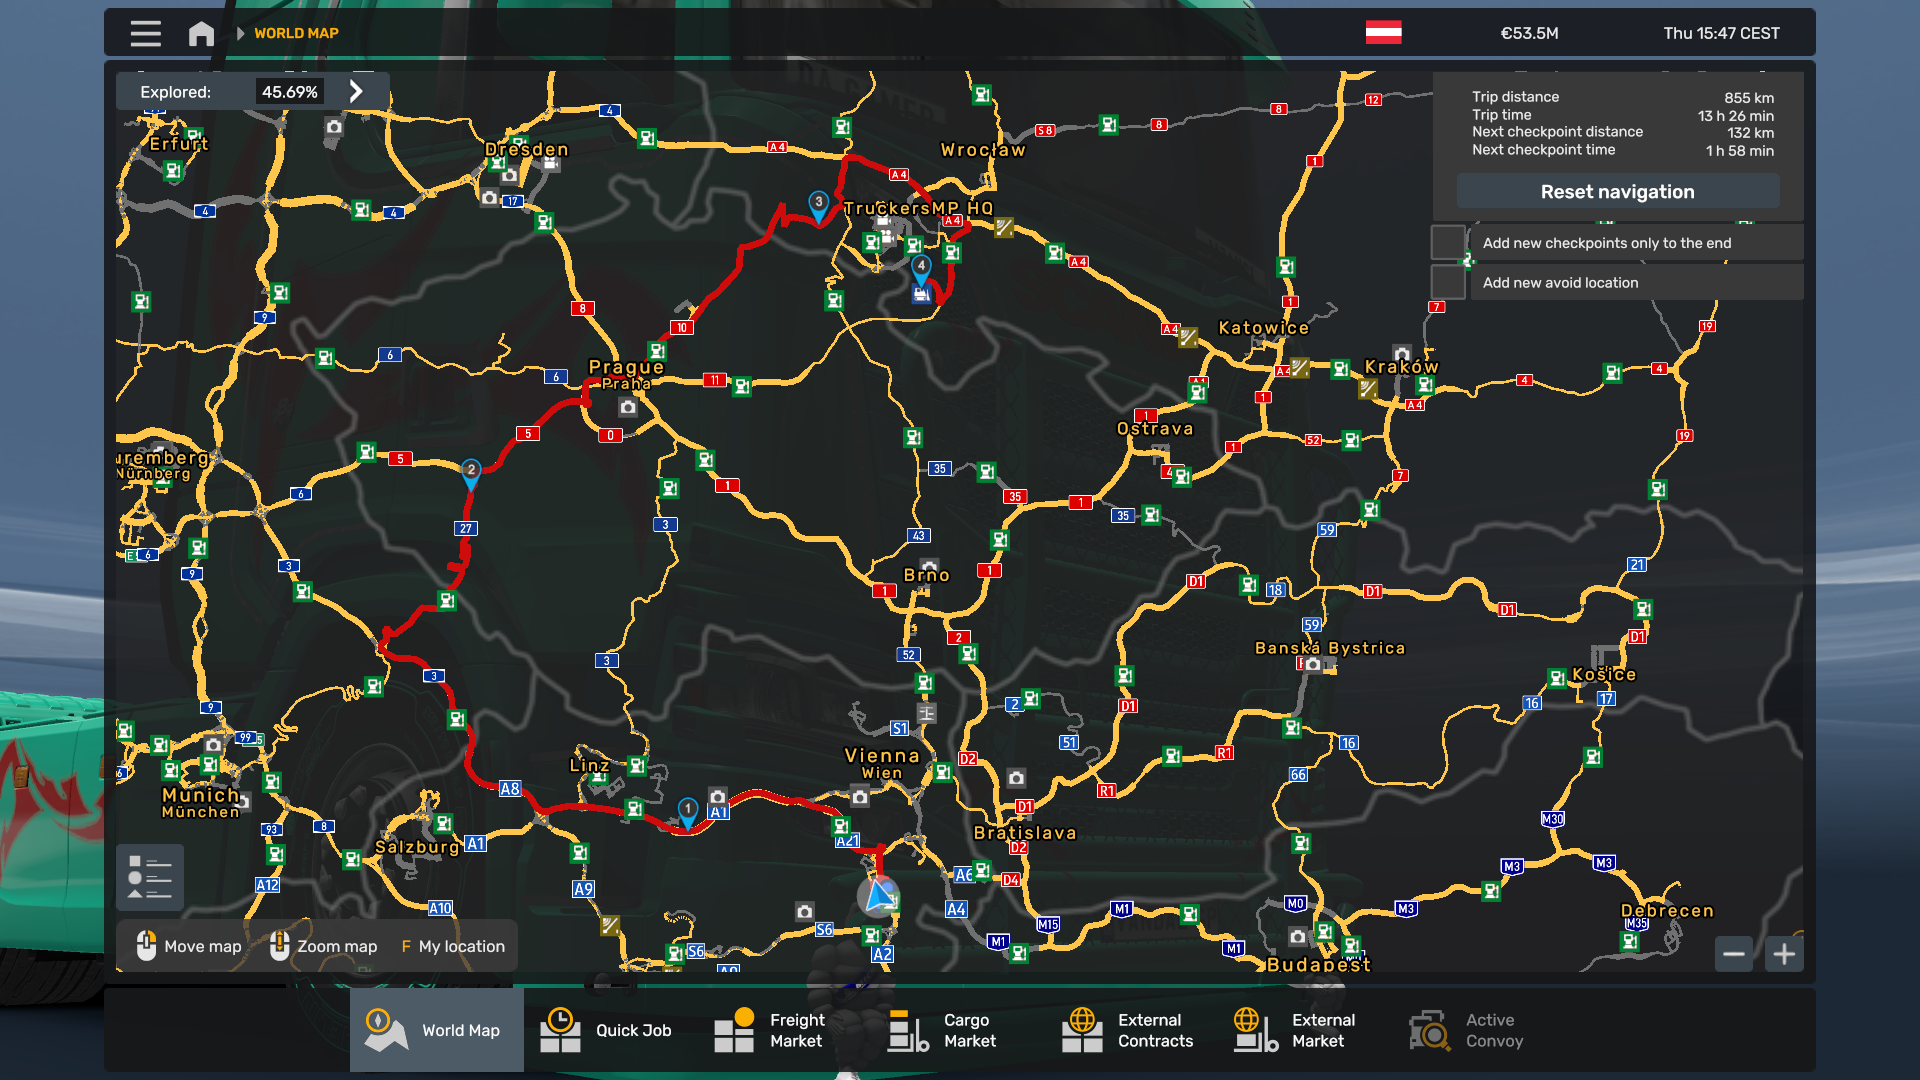Viewport: 1920px width, 1080px height.
Task: Switch to the World Map tab
Action: [x=436, y=1030]
